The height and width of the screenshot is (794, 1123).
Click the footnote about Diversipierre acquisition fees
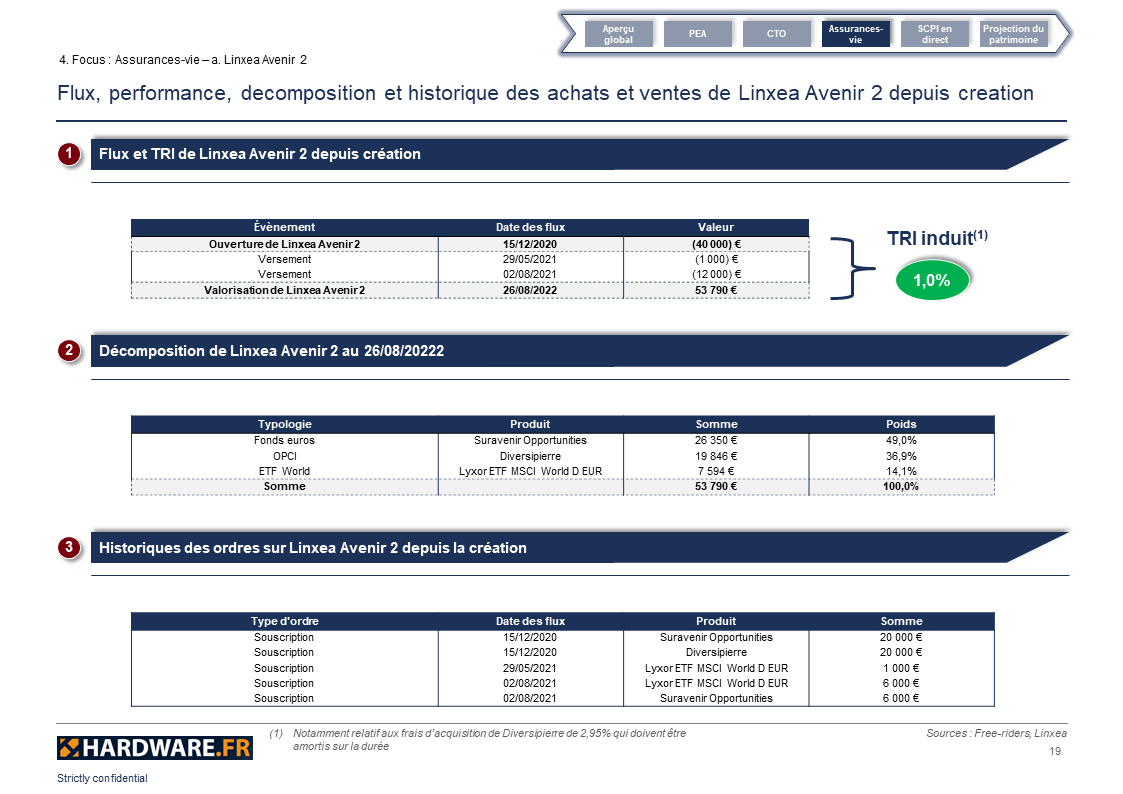pyautogui.click(x=478, y=740)
